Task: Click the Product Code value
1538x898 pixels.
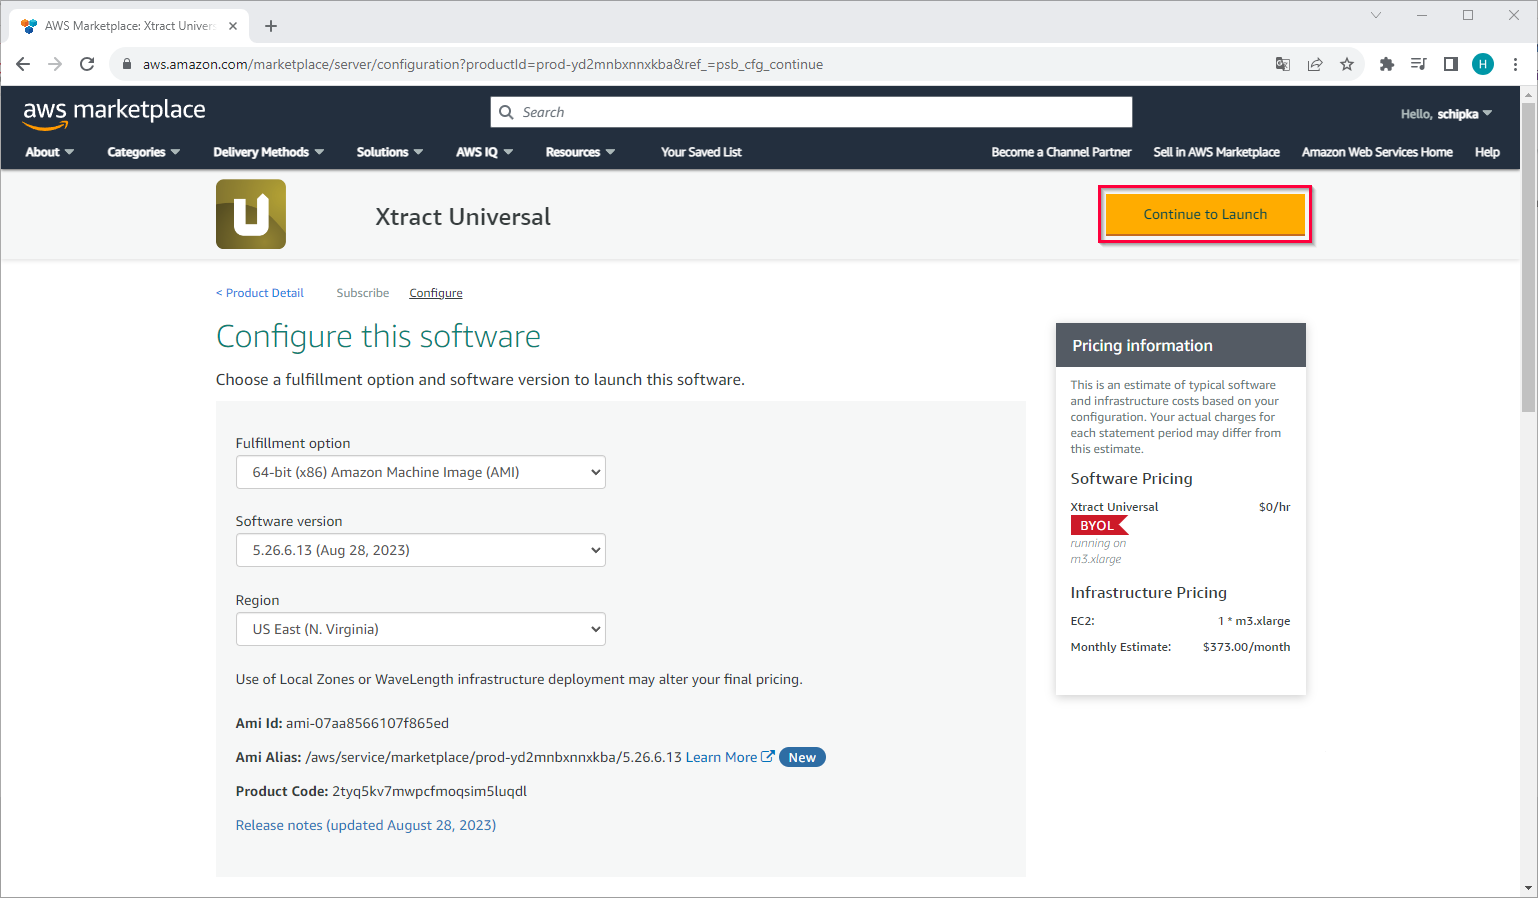Action: point(429,791)
